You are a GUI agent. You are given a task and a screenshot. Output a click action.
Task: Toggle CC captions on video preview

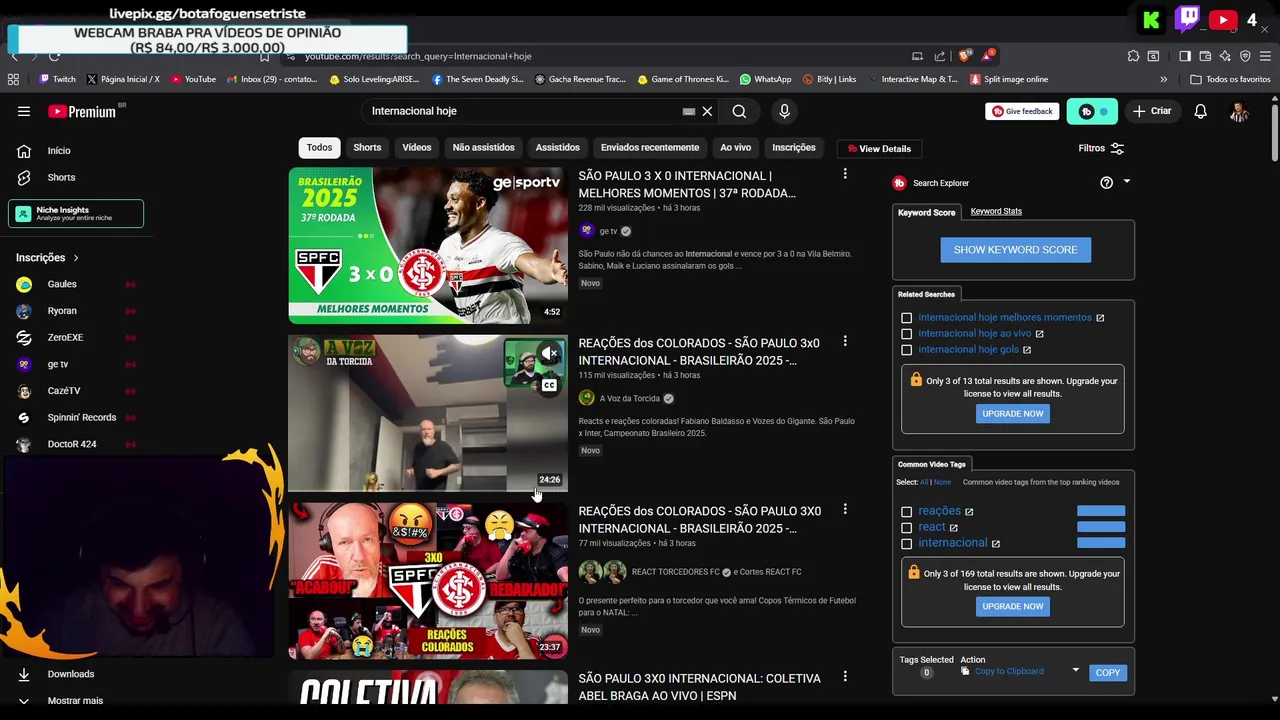(549, 386)
